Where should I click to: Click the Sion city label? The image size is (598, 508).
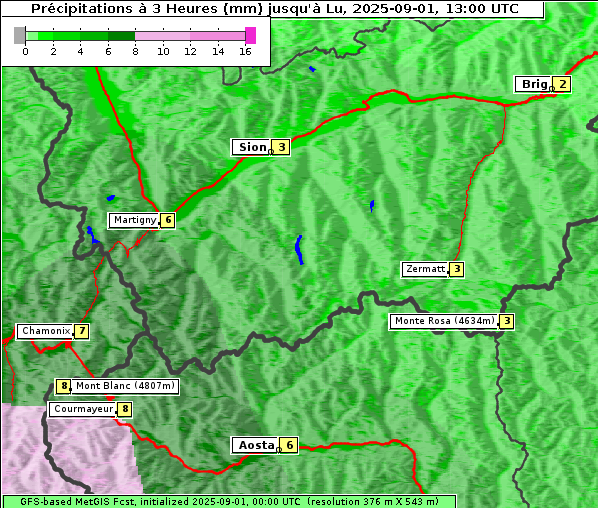tap(252, 147)
